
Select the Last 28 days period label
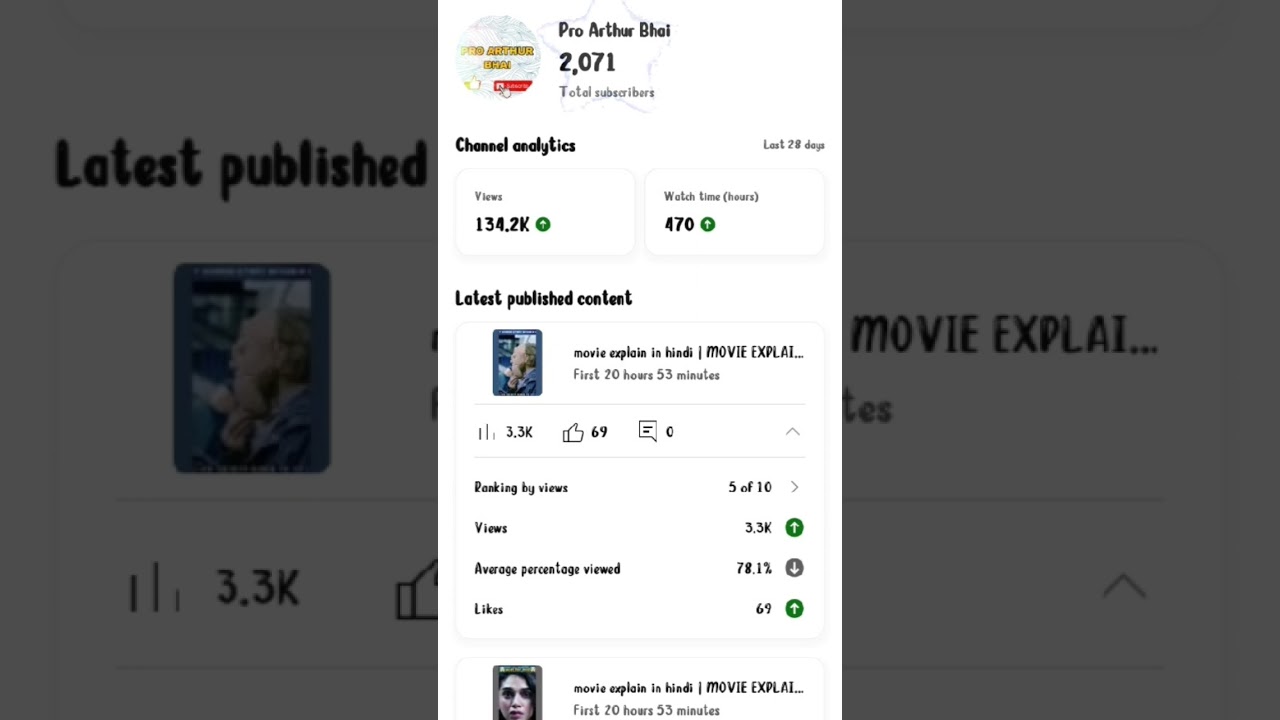tap(794, 145)
